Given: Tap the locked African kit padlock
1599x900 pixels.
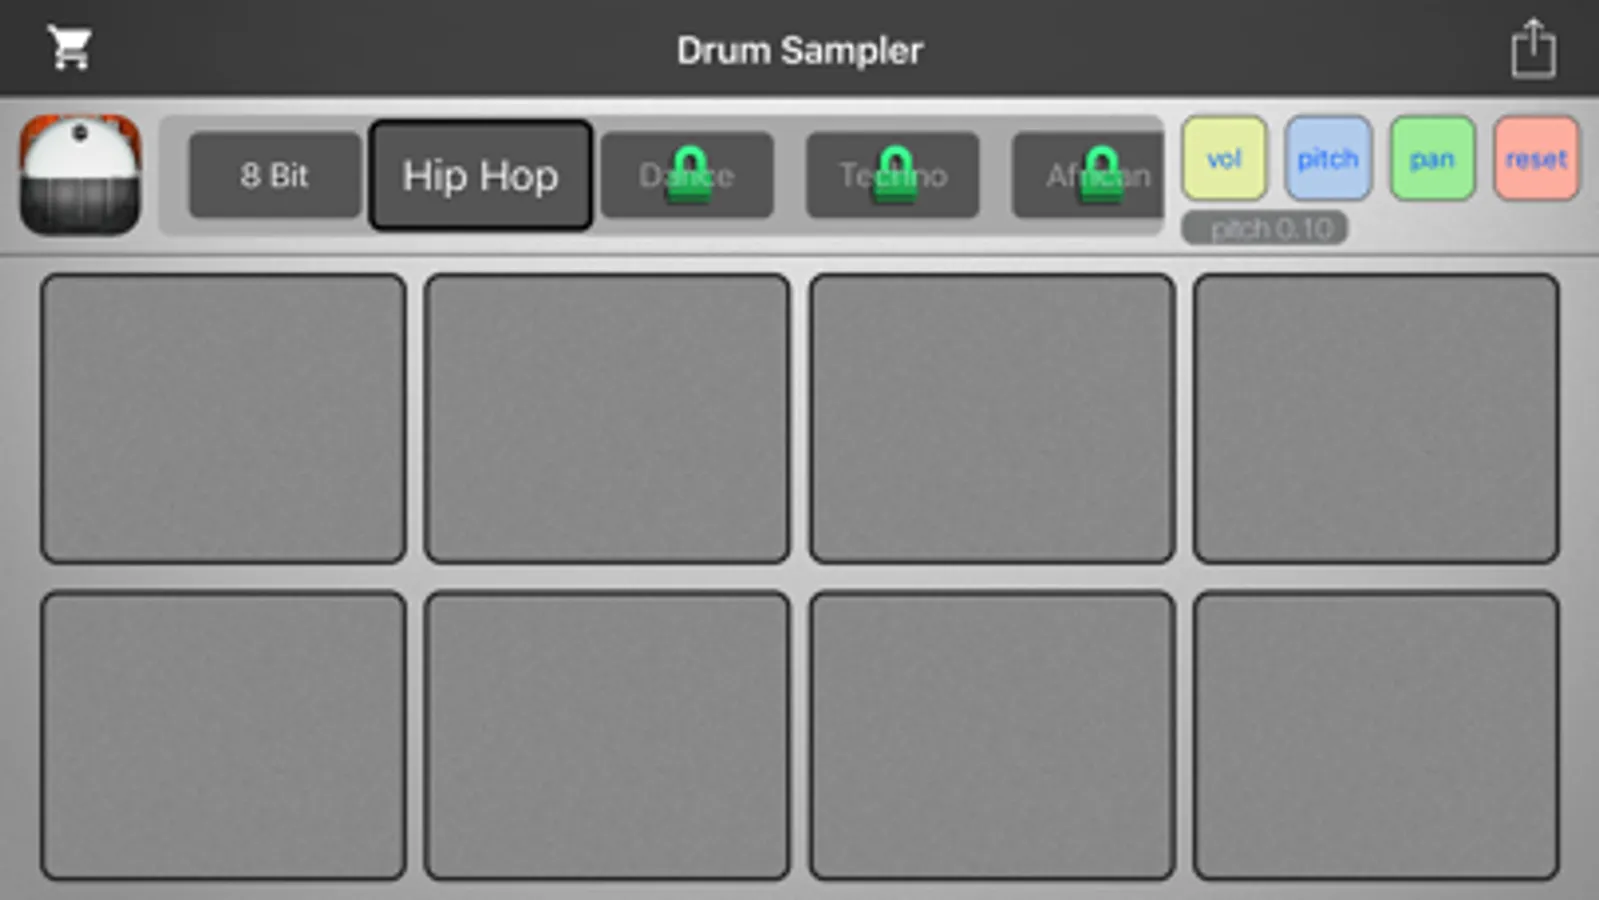Looking at the screenshot, I should [x=1101, y=175].
